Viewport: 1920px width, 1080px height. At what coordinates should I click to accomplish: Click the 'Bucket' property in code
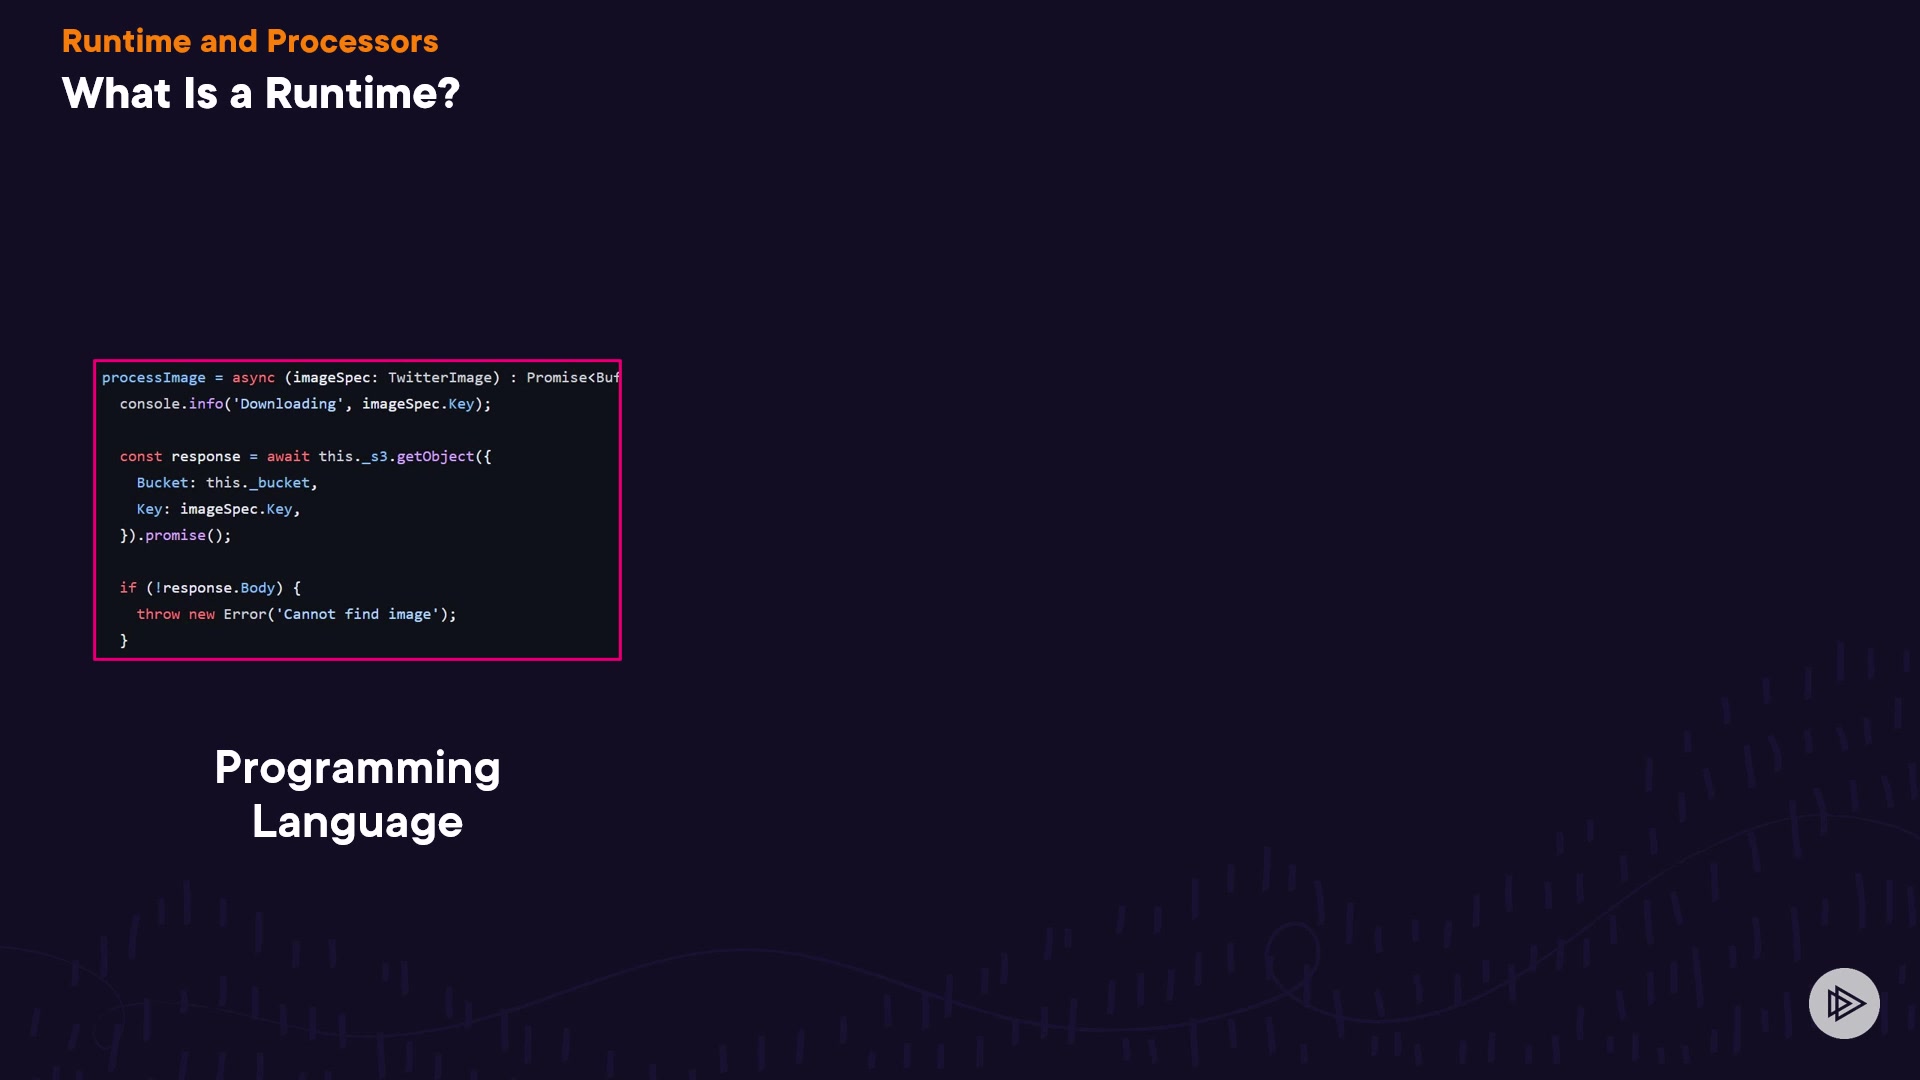162,483
